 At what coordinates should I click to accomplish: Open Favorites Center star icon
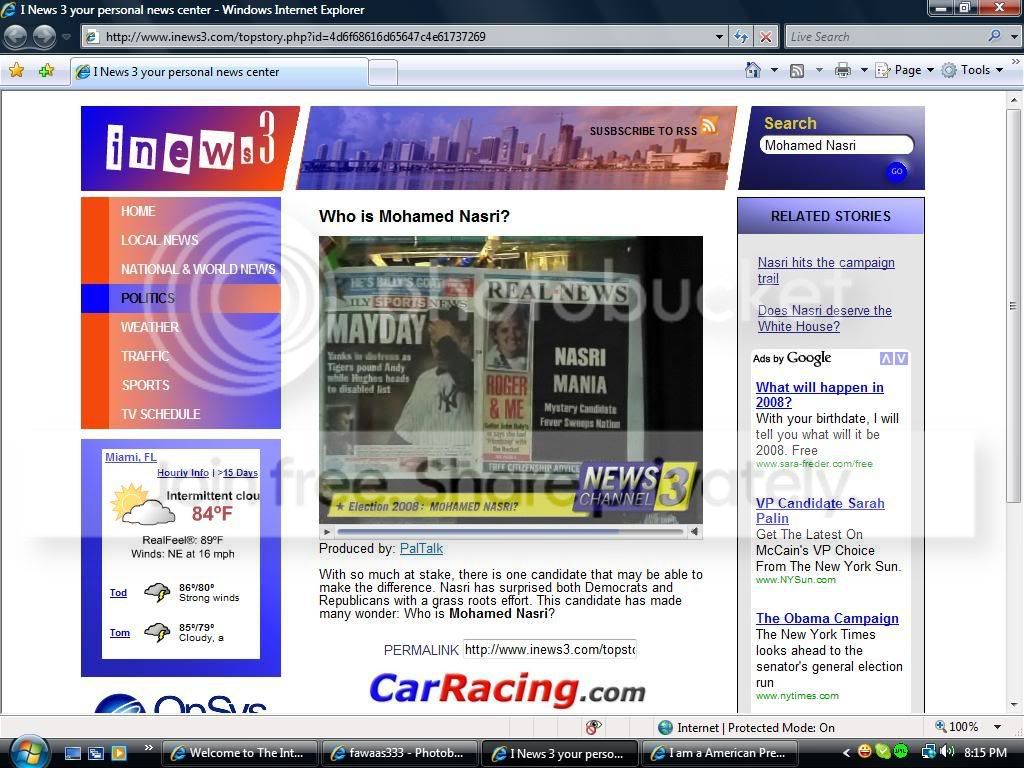[x=17, y=71]
